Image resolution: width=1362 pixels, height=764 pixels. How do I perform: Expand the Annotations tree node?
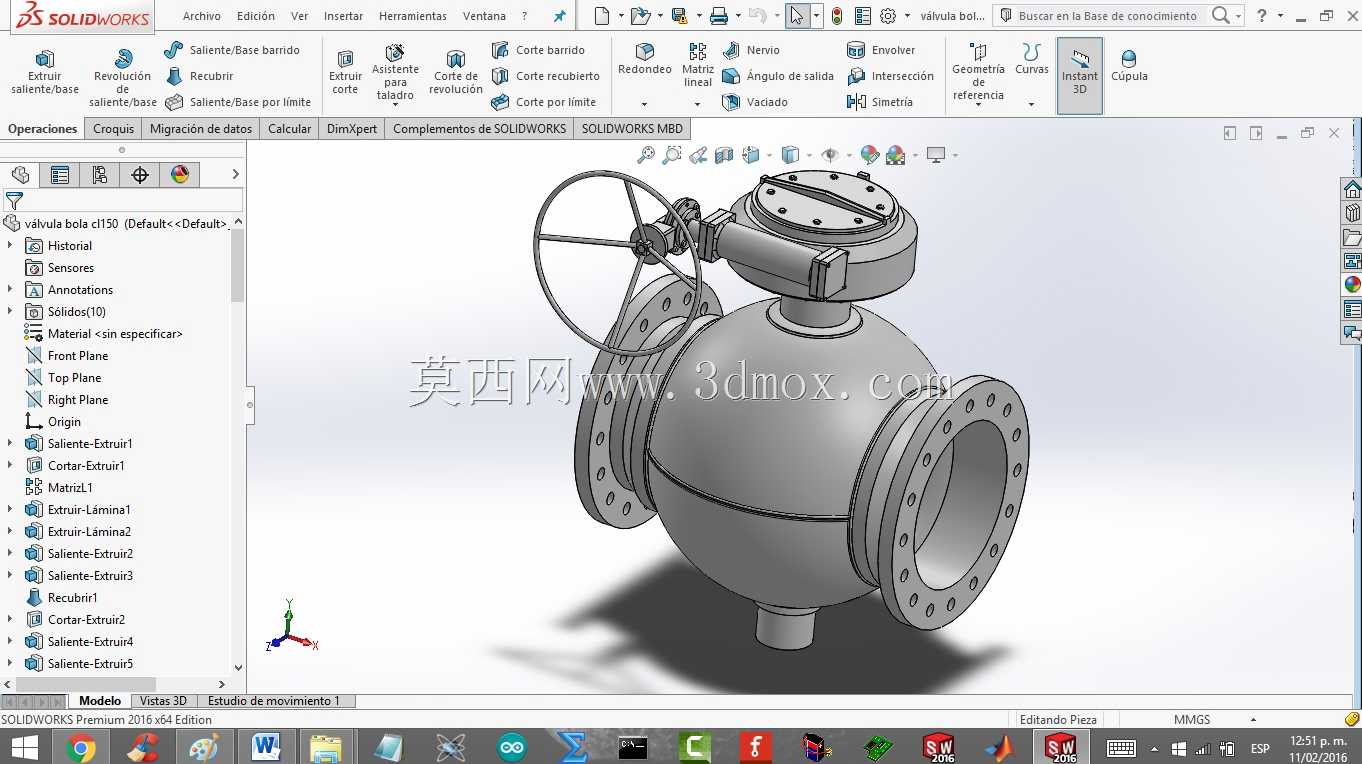[10, 290]
